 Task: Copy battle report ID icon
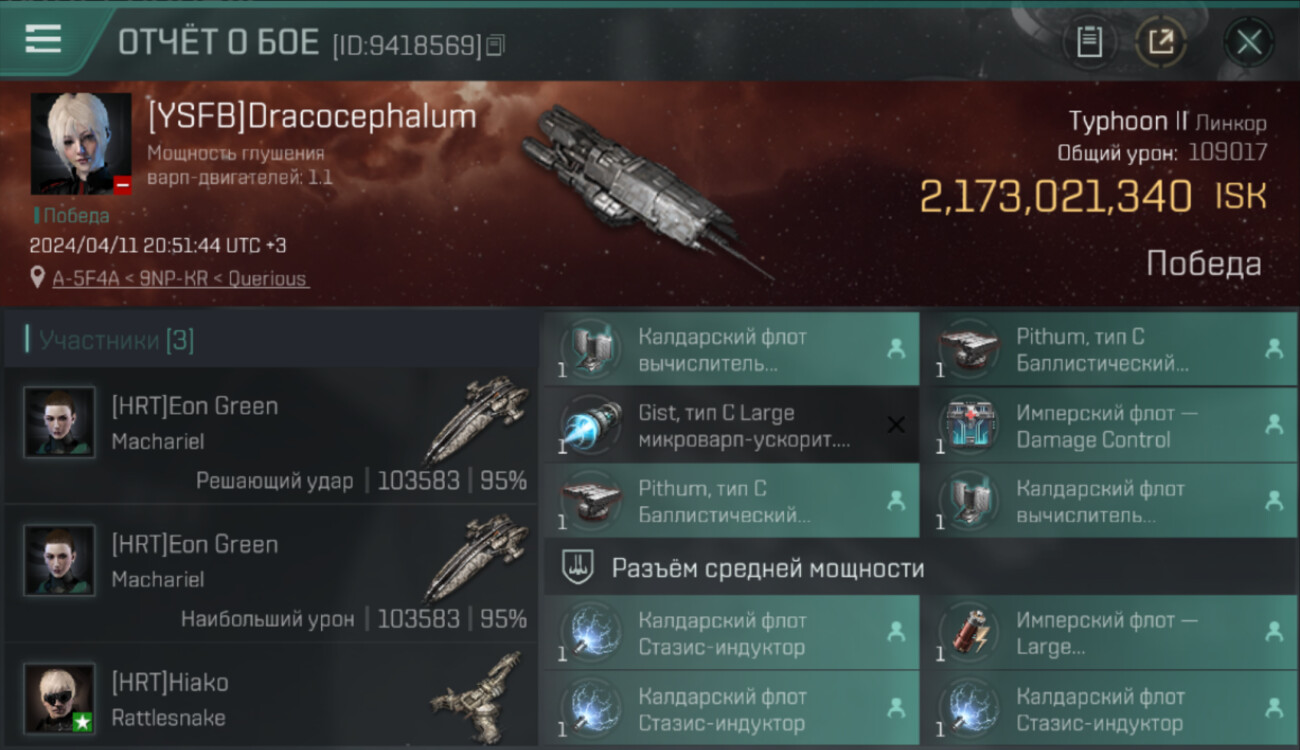pyautogui.click(x=497, y=44)
